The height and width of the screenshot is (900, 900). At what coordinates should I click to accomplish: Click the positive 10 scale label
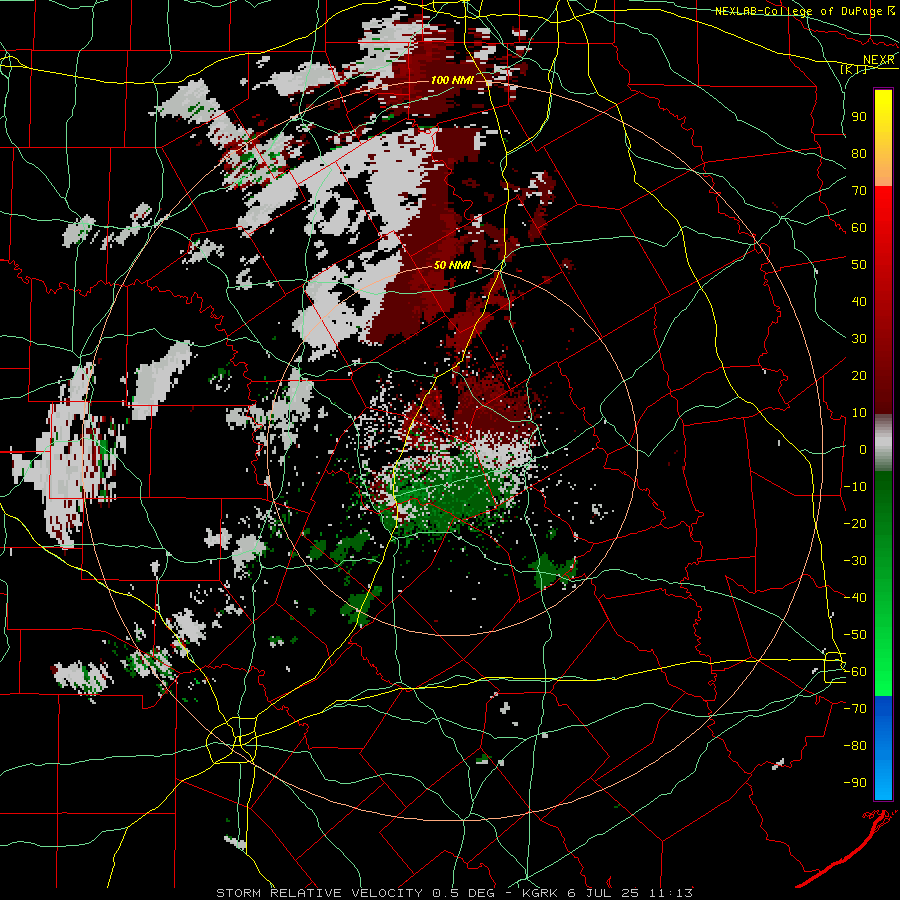pyautogui.click(x=859, y=413)
